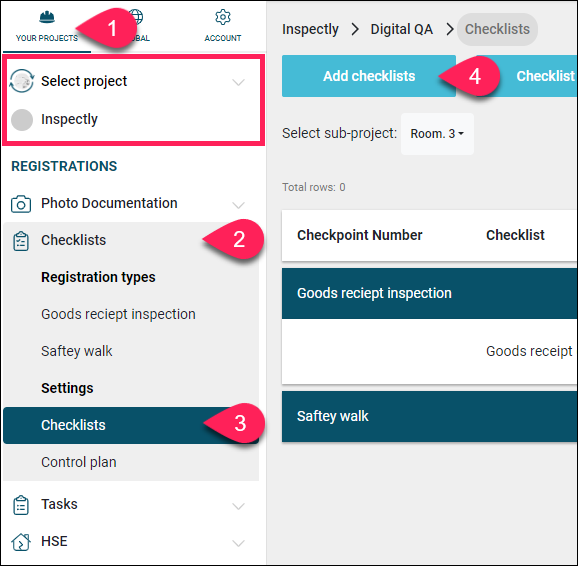Expand the Select project dropdown chevron
The height and width of the screenshot is (566, 578).
click(x=238, y=82)
